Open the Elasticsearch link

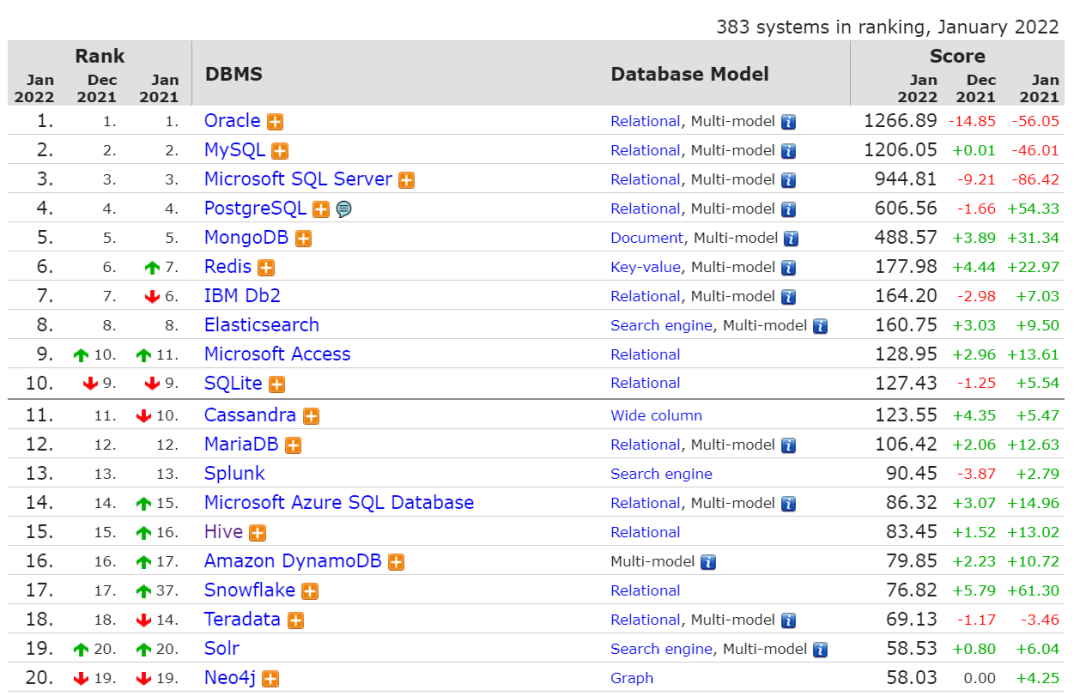[x=262, y=325]
